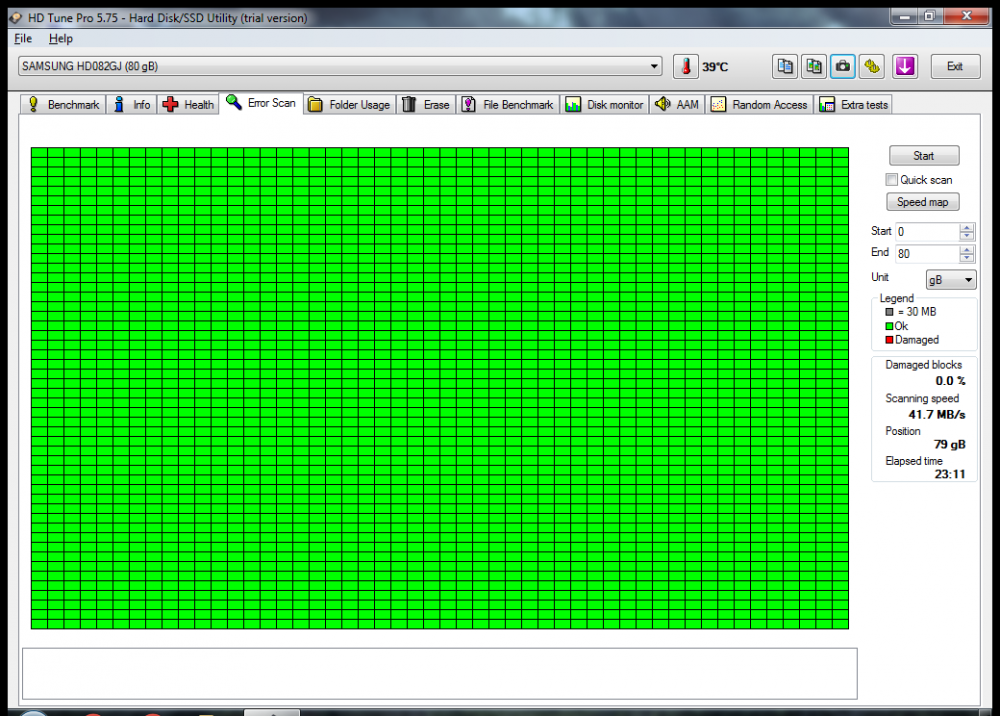The height and width of the screenshot is (716, 1000).
Task: Open the Unit gB dropdown
Action: [x=951, y=281]
